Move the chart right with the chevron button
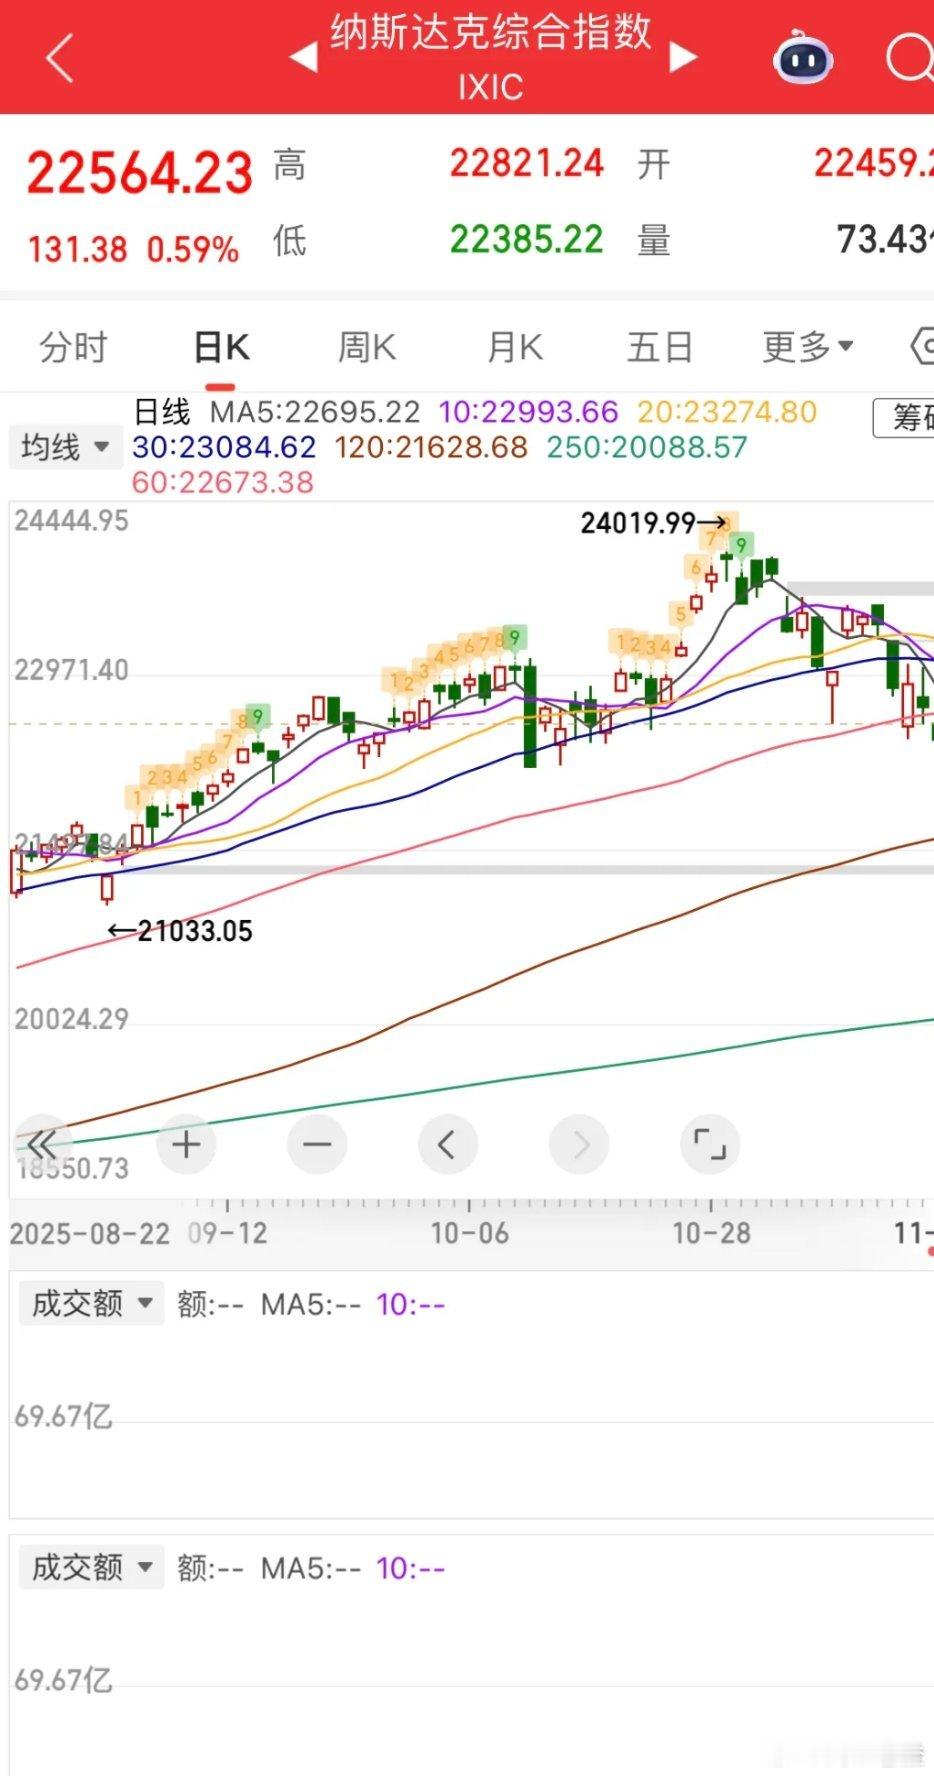The image size is (934, 1776). click(579, 1144)
